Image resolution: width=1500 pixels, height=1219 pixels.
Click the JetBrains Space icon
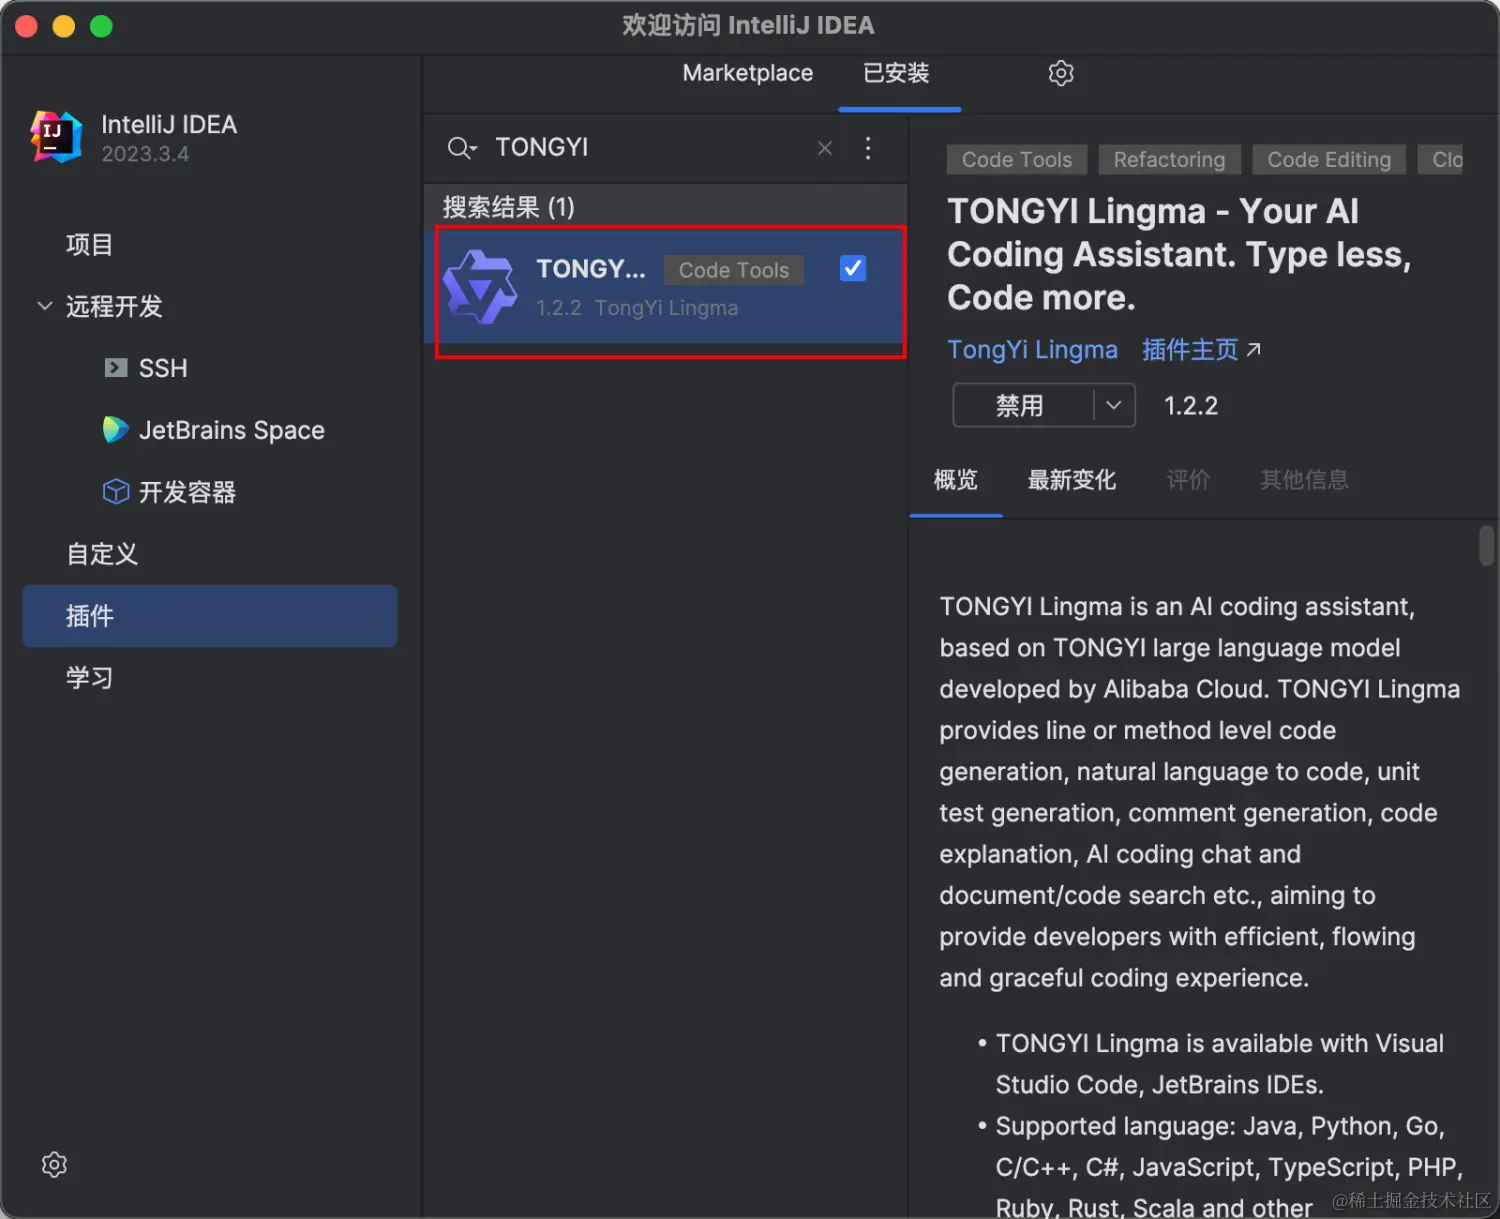click(116, 430)
